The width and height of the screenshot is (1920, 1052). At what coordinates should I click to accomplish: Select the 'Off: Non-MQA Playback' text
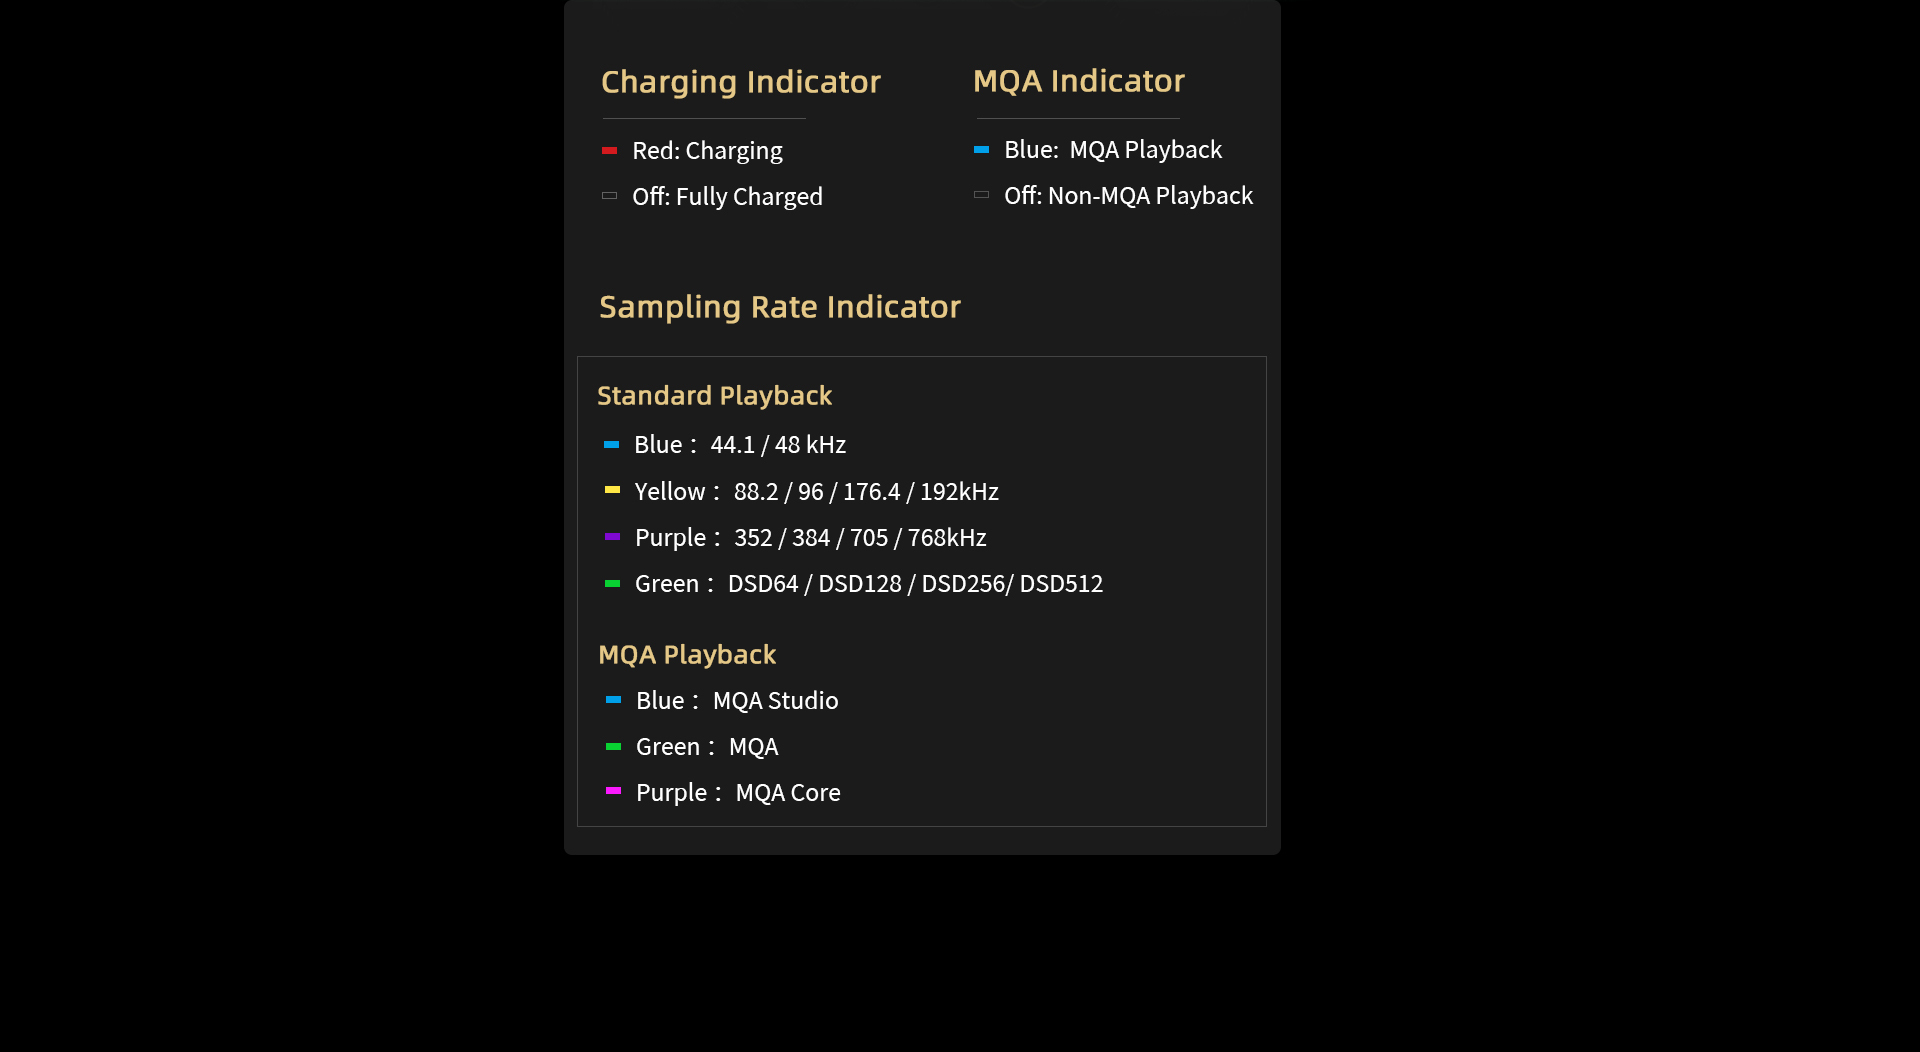pos(1128,196)
